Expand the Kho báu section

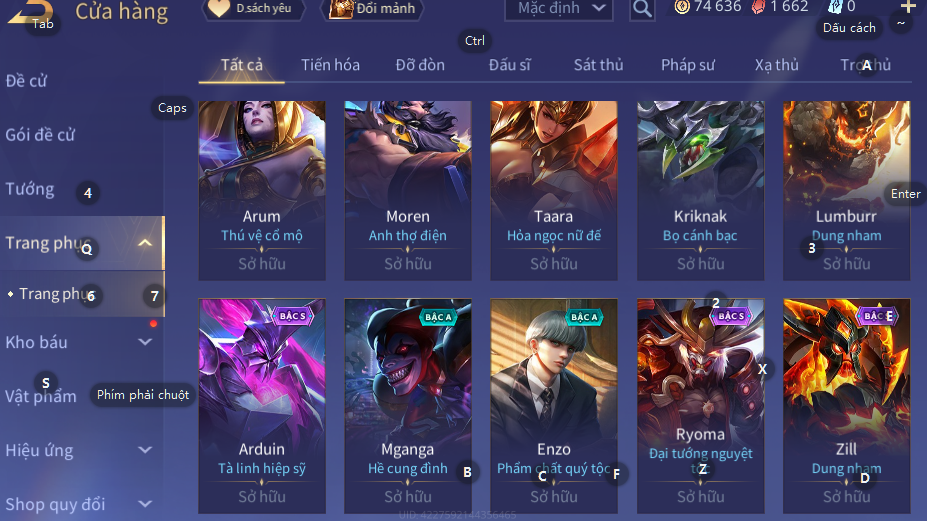pos(145,342)
